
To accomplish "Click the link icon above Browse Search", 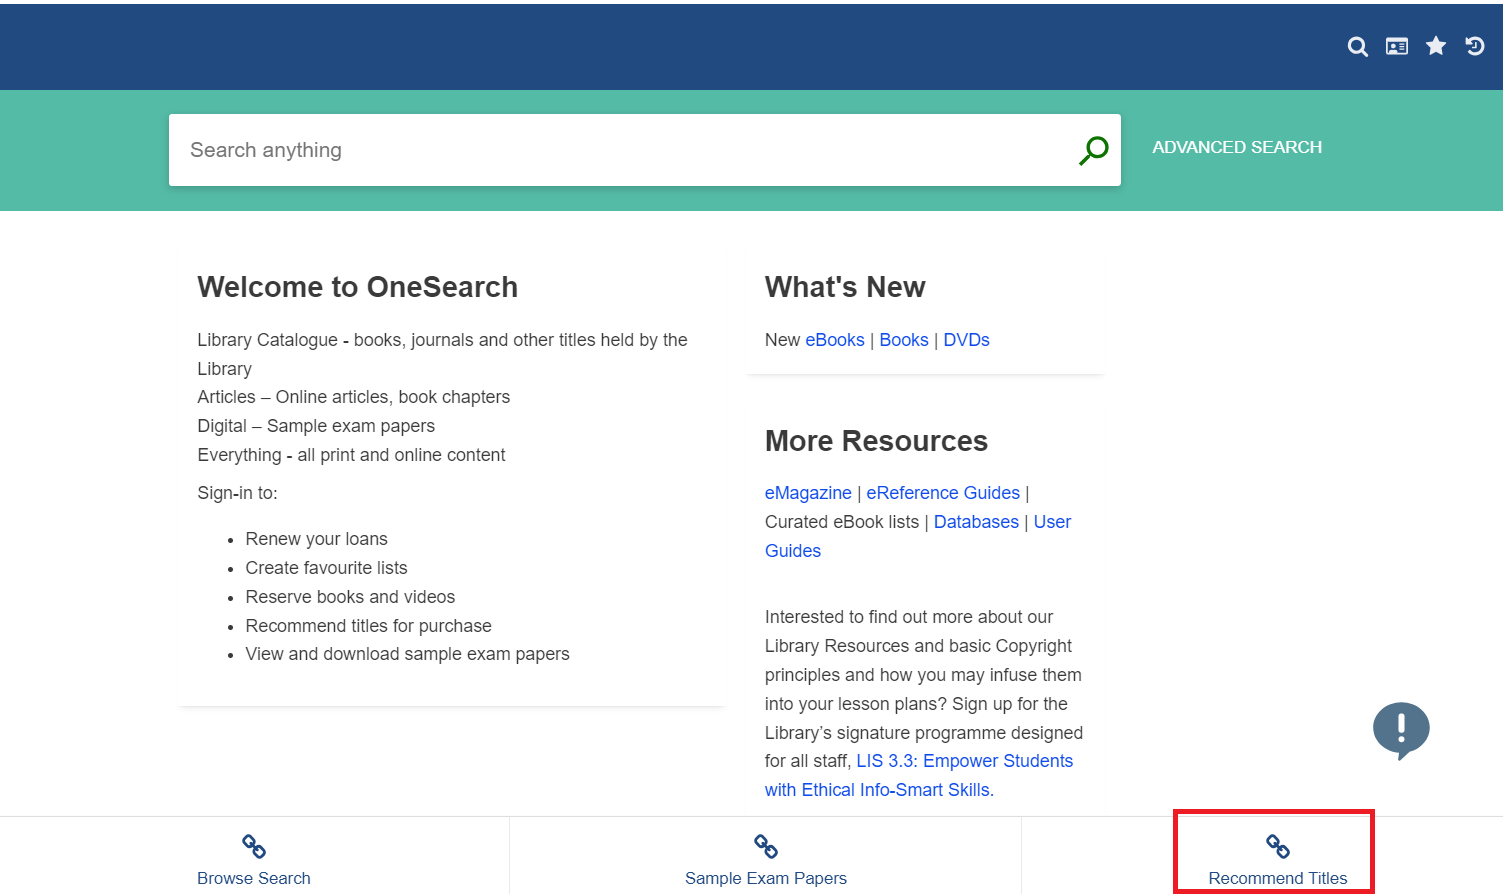I will click(x=253, y=845).
